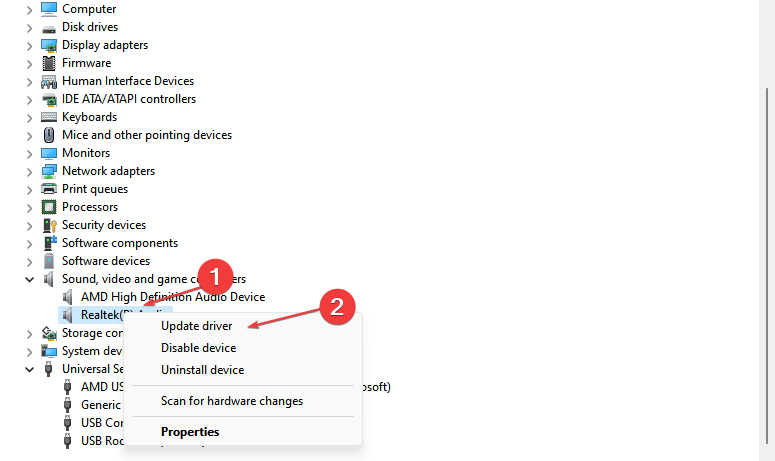This screenshot has height=461, width=775.
Task: Expand the Firmware category
Action: click(x=29, y=63)
